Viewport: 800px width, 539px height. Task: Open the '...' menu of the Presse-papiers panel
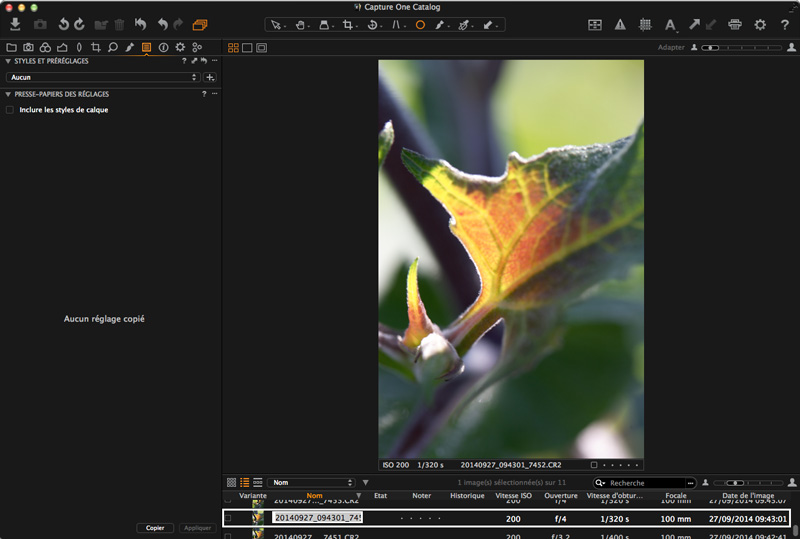click(215, 94)
